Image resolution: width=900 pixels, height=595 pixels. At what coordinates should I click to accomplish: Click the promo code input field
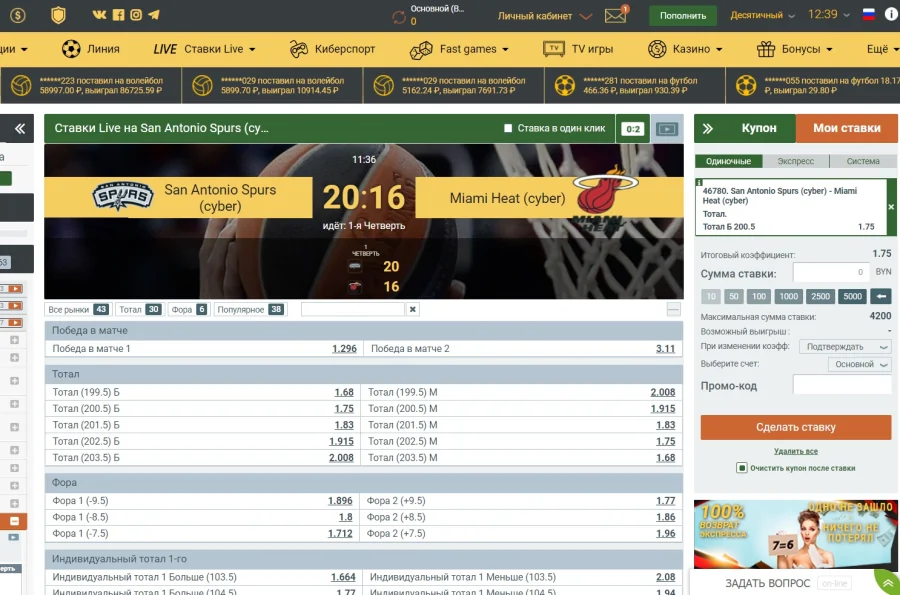(x=841, y=385)
